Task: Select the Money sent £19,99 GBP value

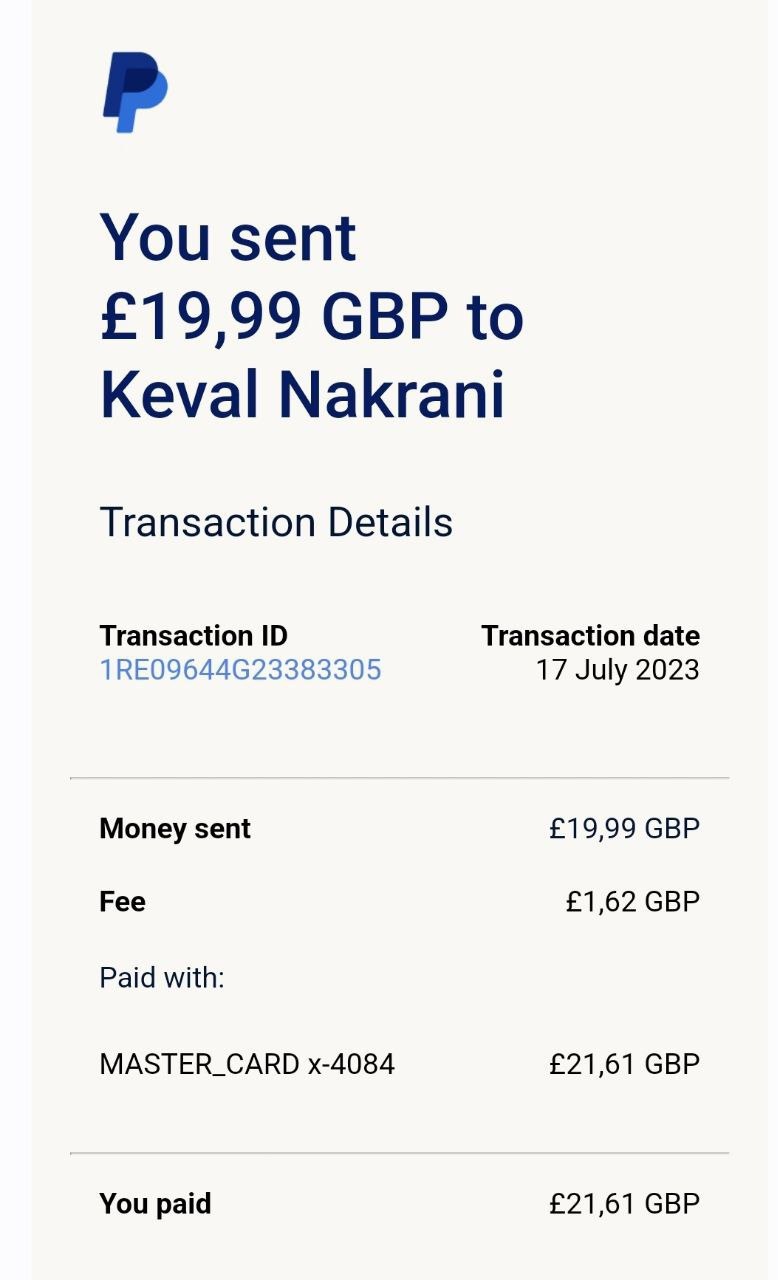Action: (624, 829)
